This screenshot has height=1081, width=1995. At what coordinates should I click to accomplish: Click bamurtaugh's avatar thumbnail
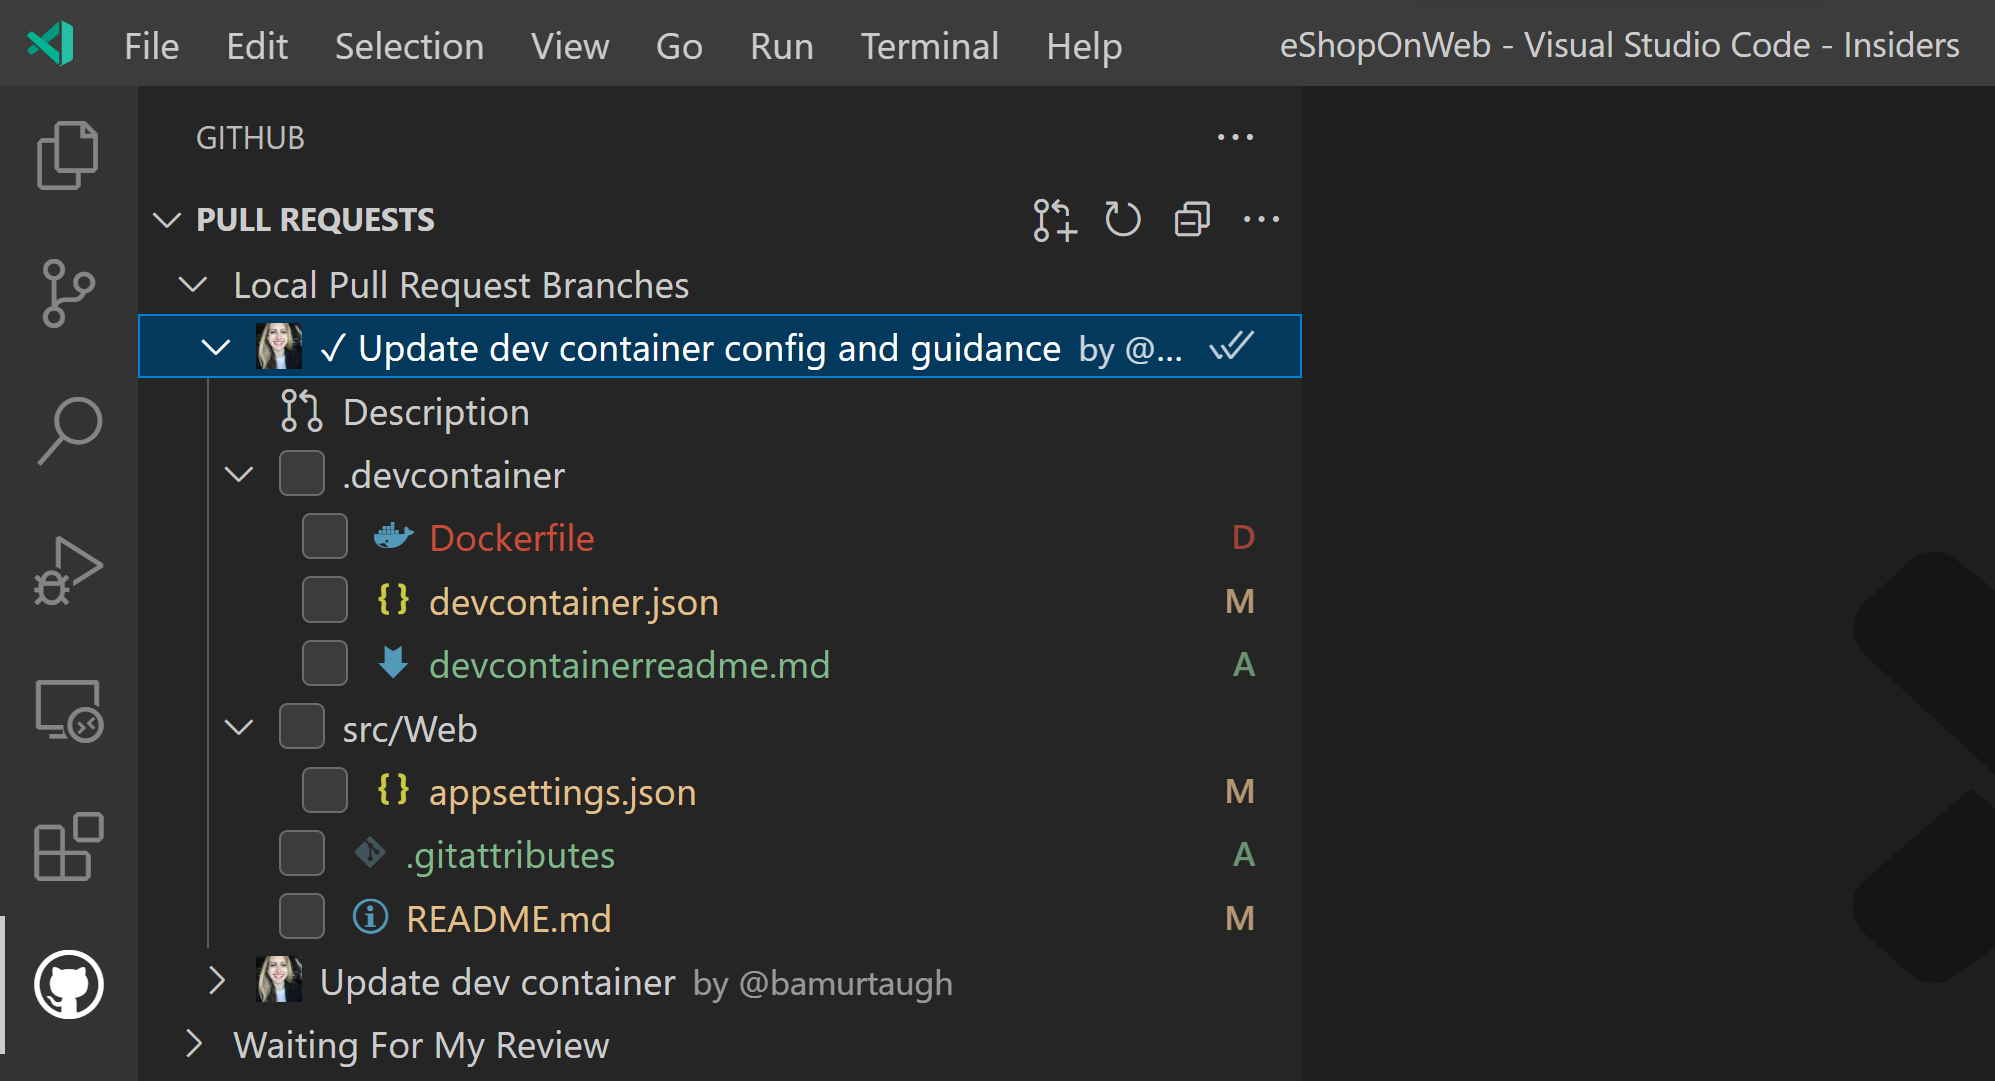pyautogui.click(x=280, y=347)
